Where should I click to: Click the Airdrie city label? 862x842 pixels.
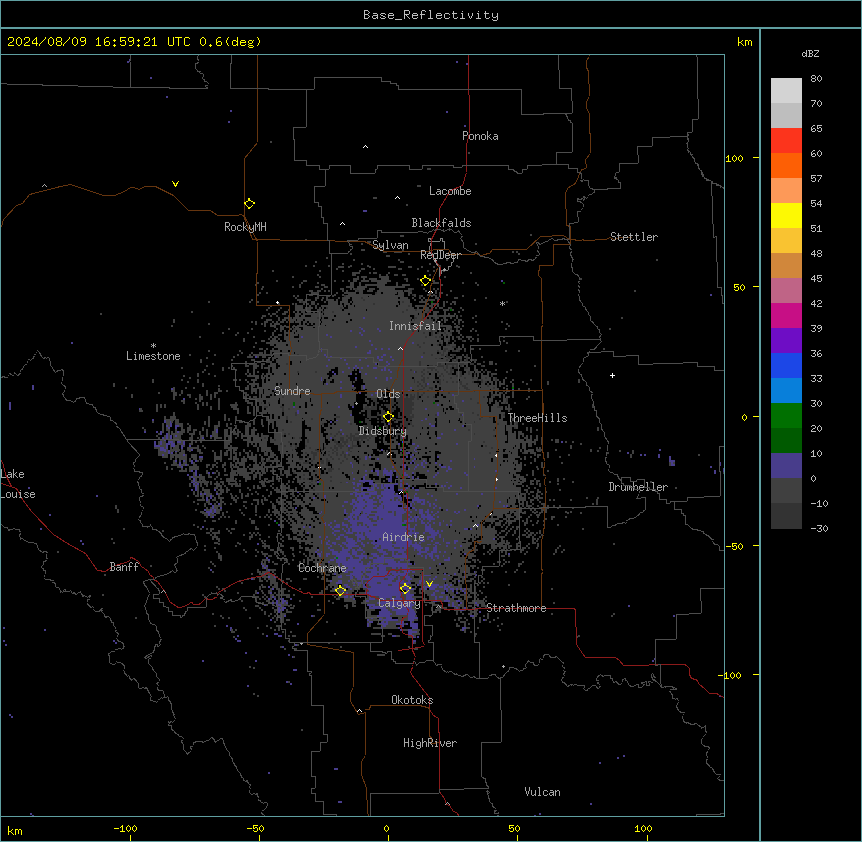(x=404, y=537)
